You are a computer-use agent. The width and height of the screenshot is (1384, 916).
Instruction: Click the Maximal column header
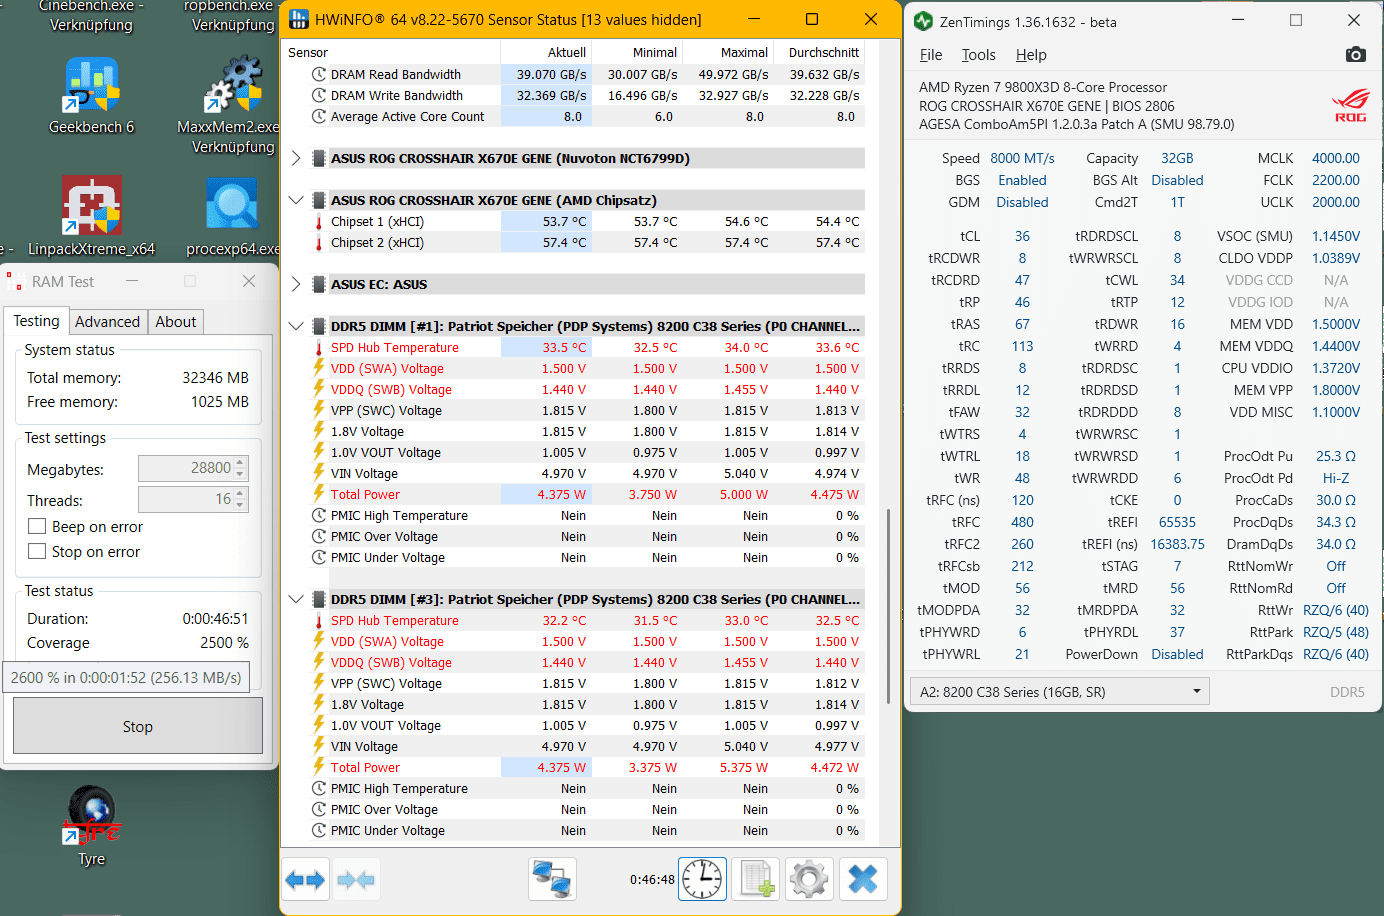(x=728, y=52)
